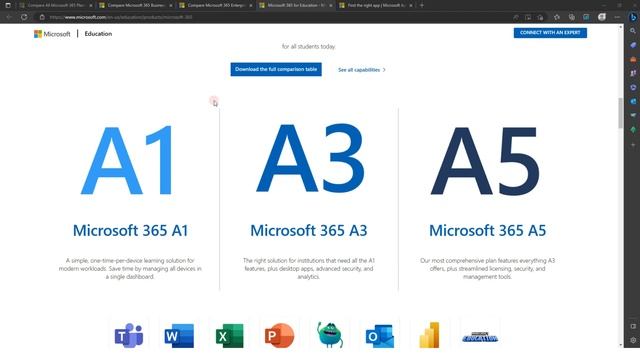The image size is (640, 360).
Task: Open the Microsoft 365 A5 heading
Action: [487, 231]
